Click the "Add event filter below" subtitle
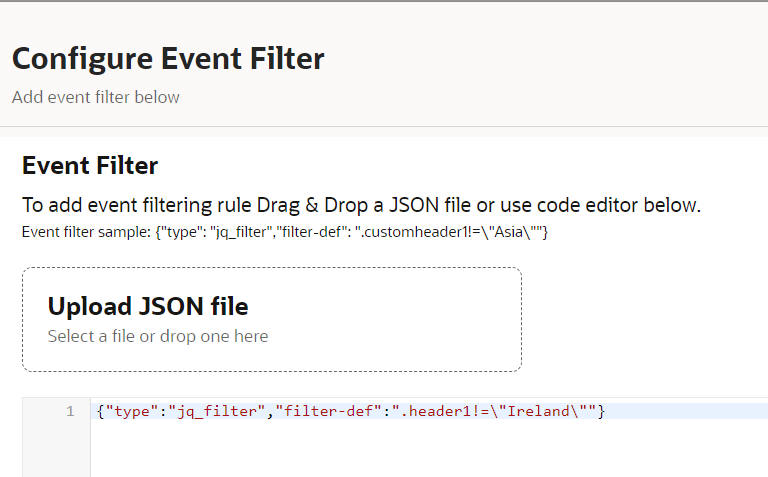The width and height of the screenshot is (768, 477). [x=96, y=97]
